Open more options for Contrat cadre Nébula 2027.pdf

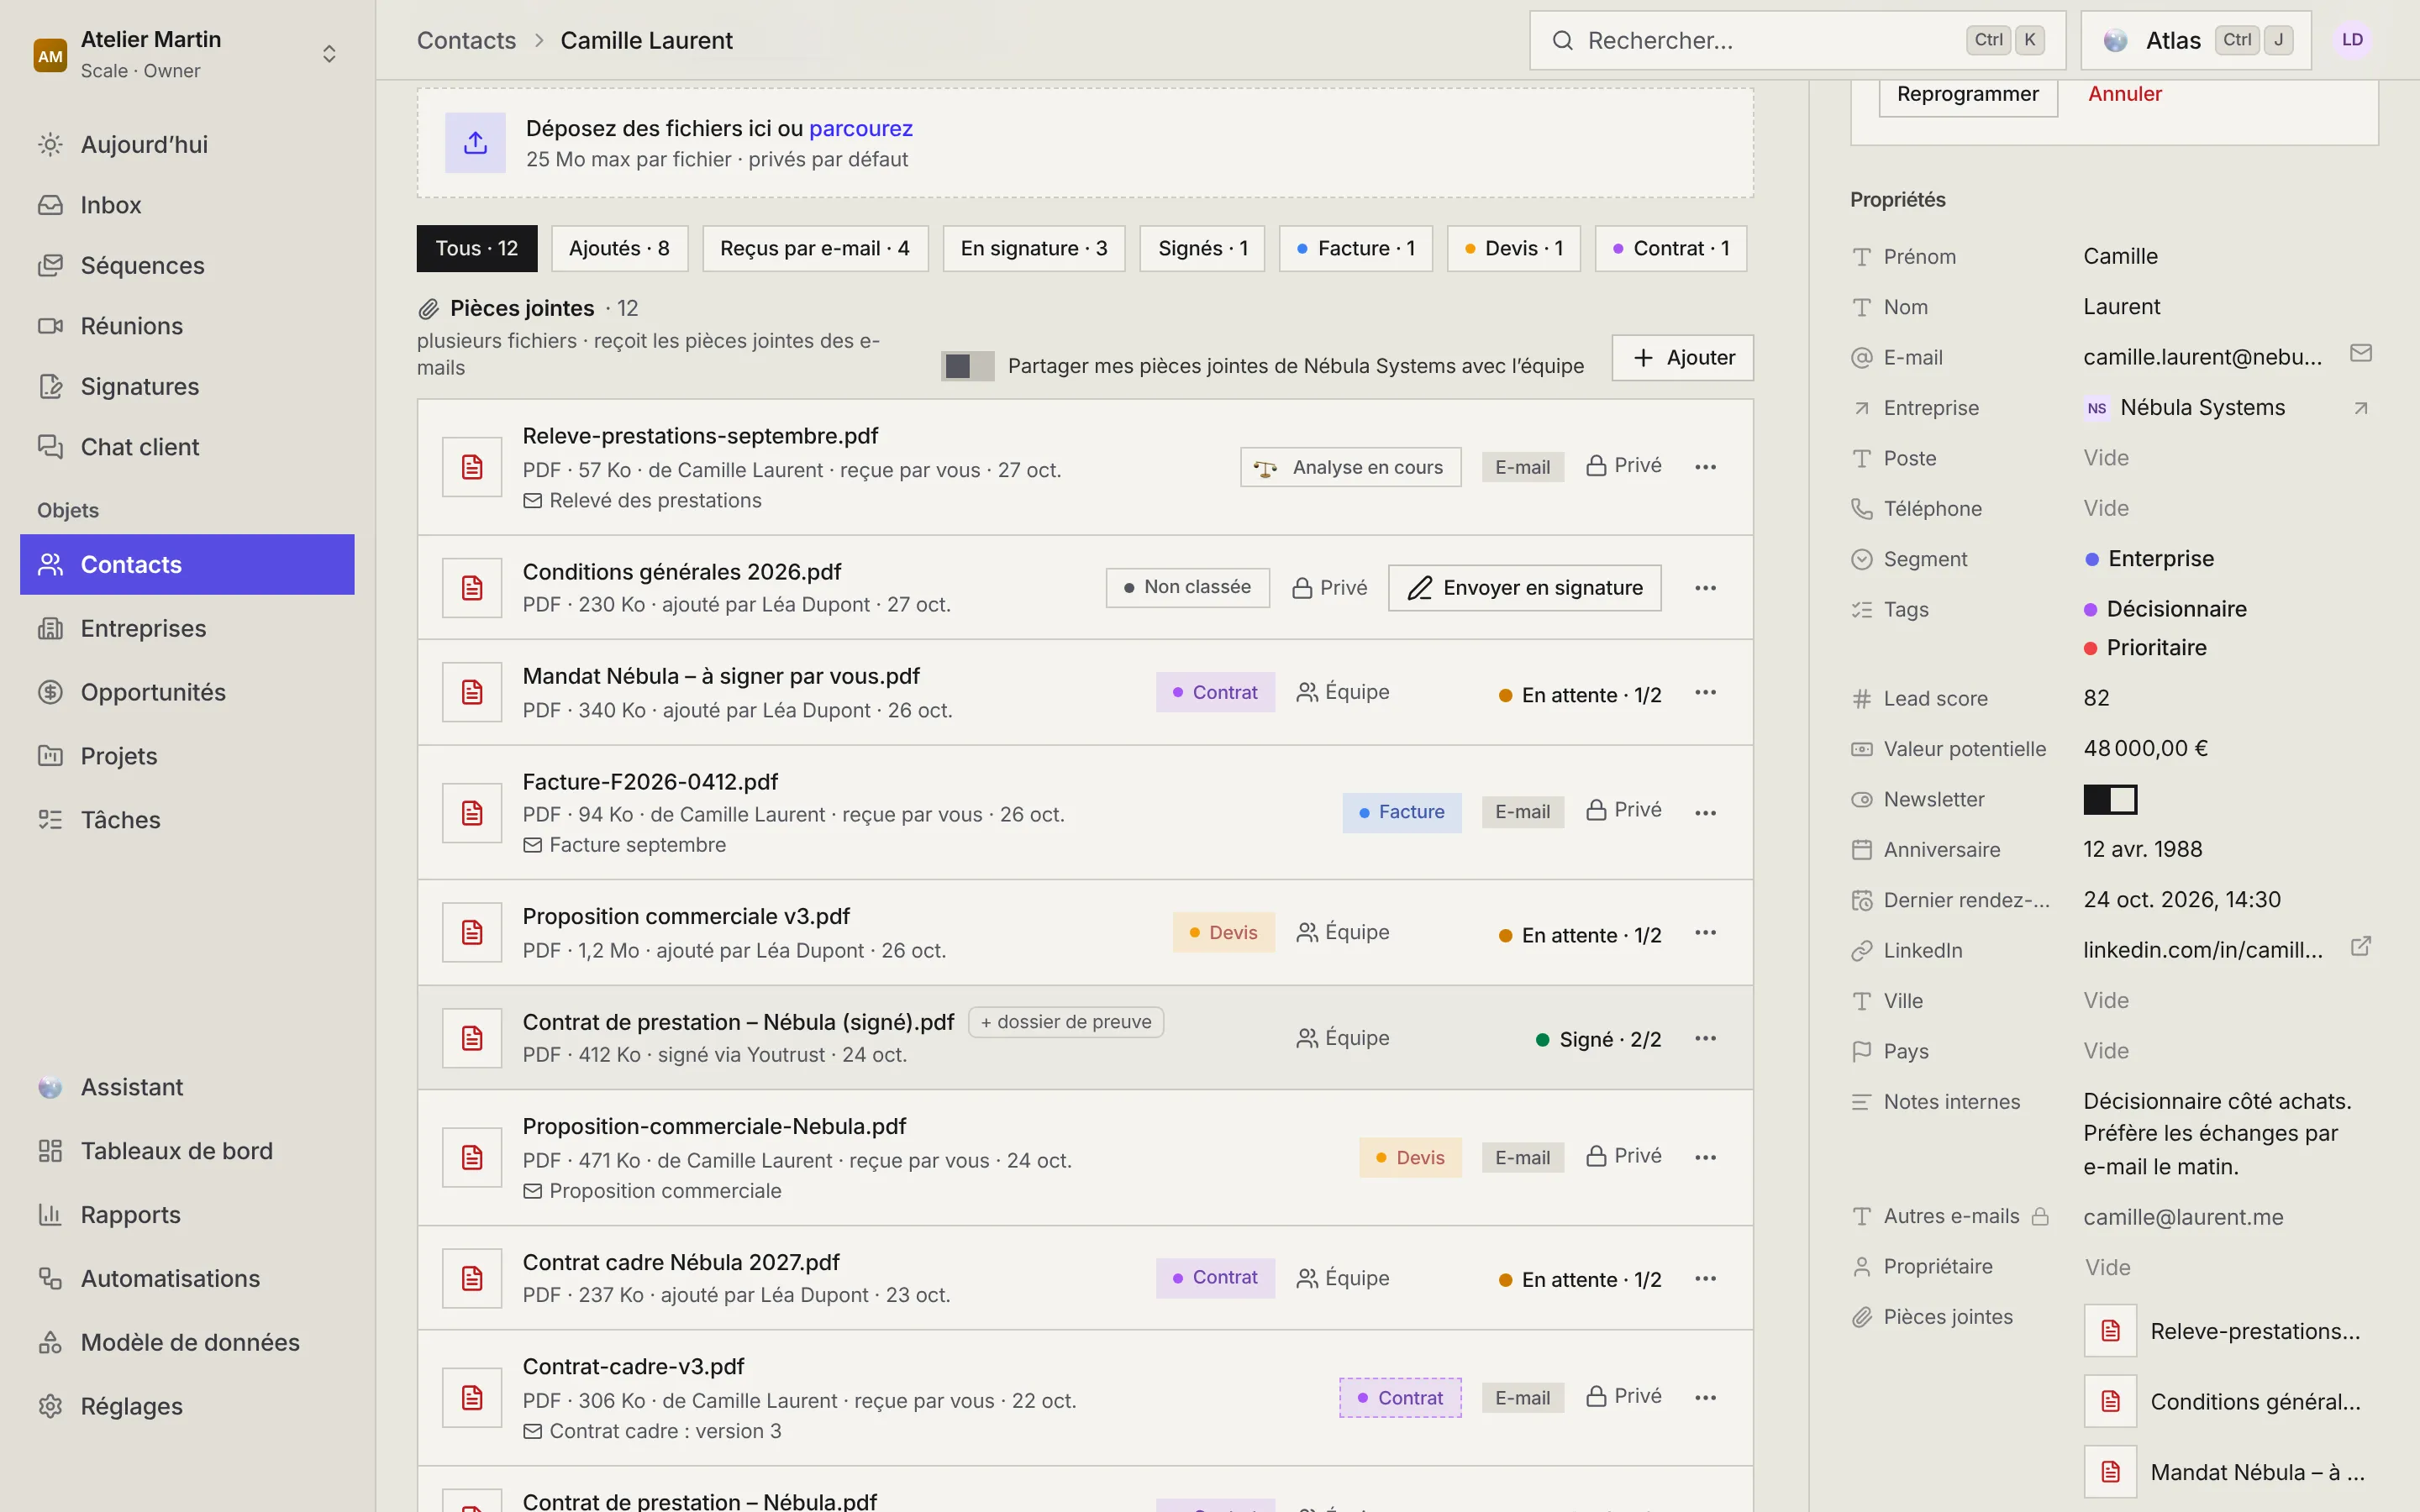coord(1705,1278)
